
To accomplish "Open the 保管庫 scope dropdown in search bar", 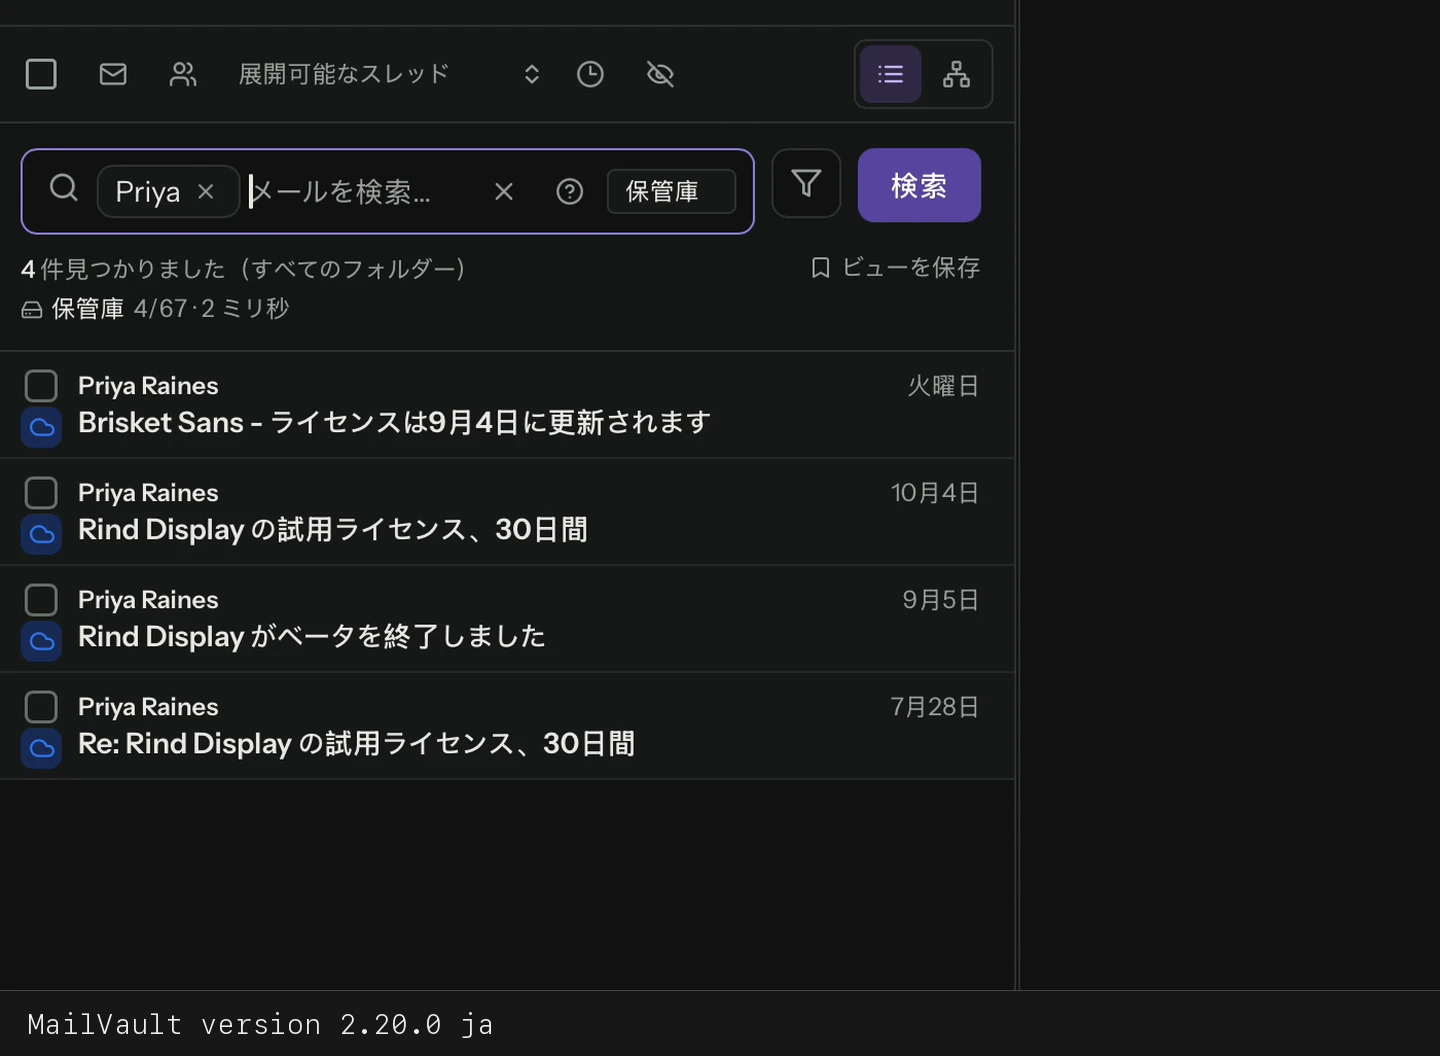I will (x=671, y=191).
